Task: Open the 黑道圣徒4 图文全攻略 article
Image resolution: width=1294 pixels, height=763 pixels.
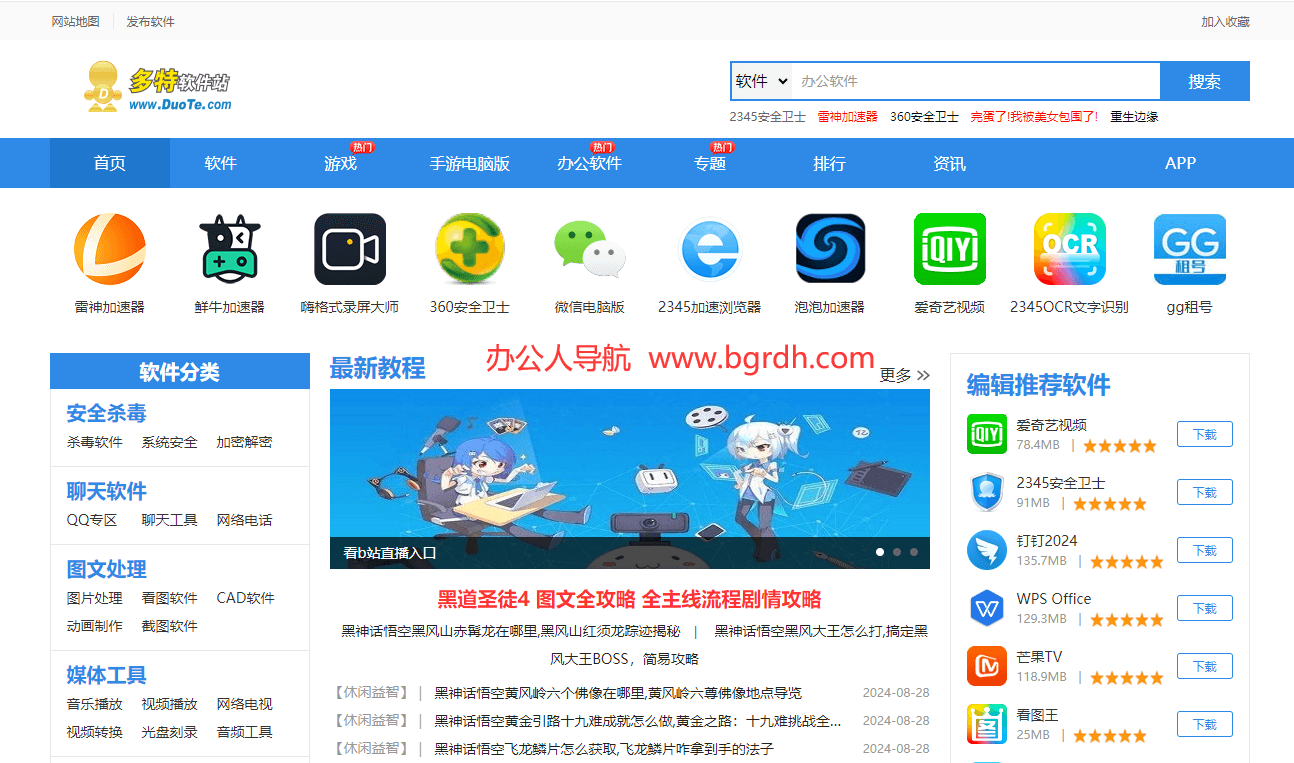Action: pyautogui.click(x=629, y=599)
